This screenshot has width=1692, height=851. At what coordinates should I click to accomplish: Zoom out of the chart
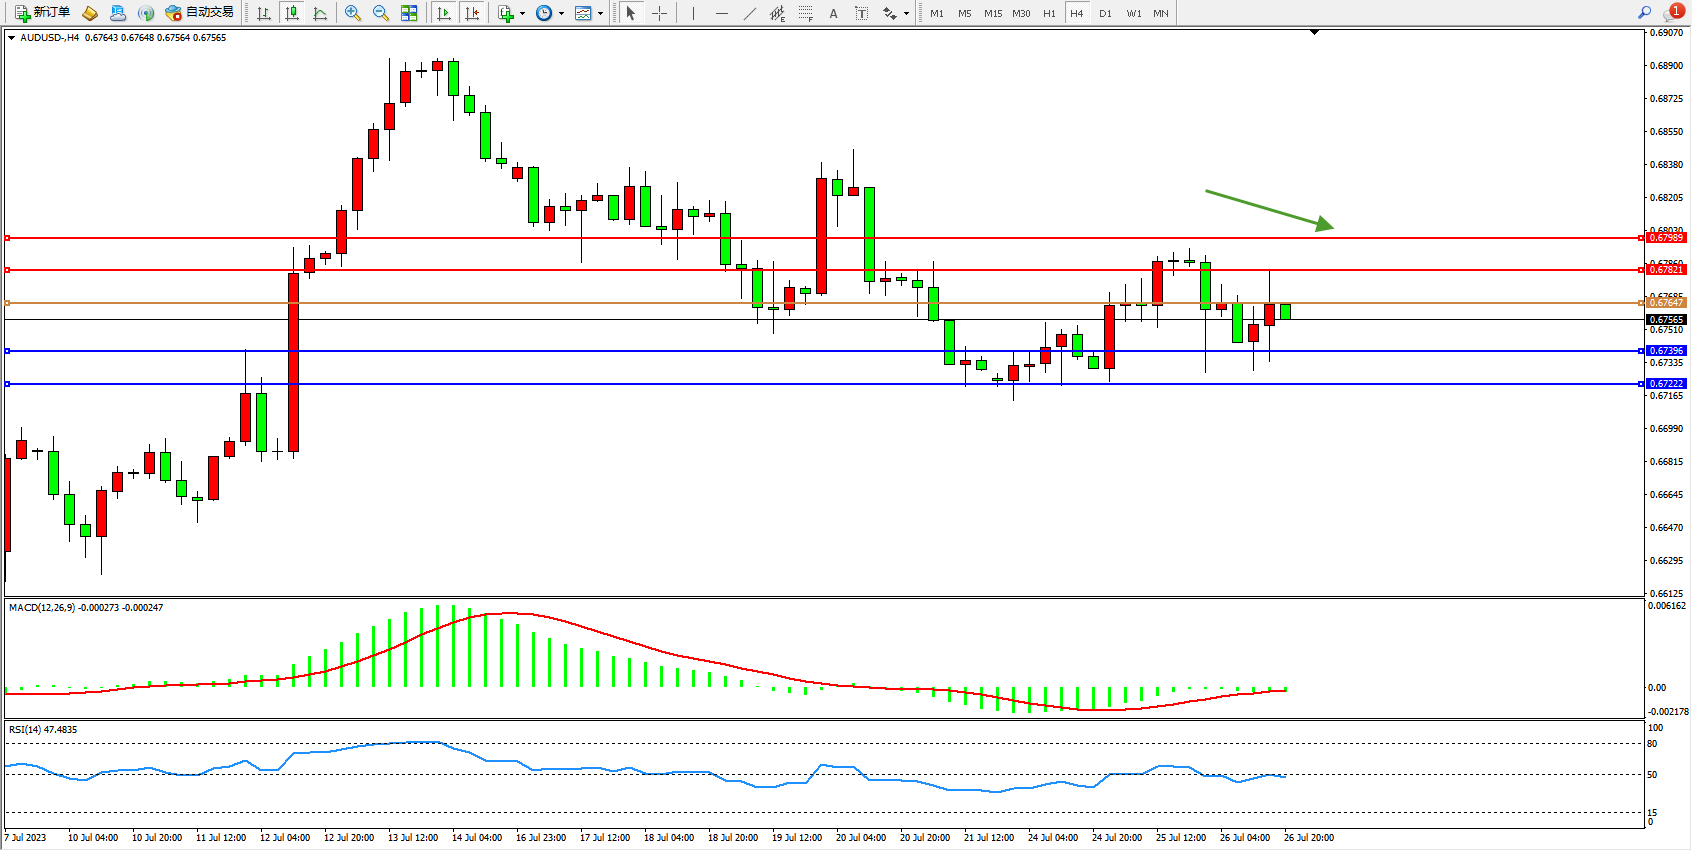click(381, 13)
